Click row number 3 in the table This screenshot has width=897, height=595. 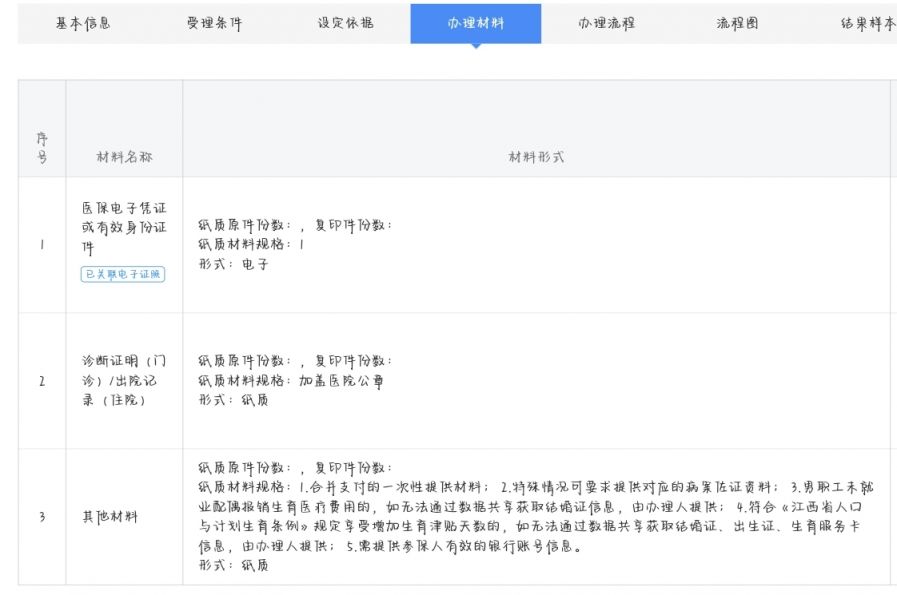[x=42, y=517]
